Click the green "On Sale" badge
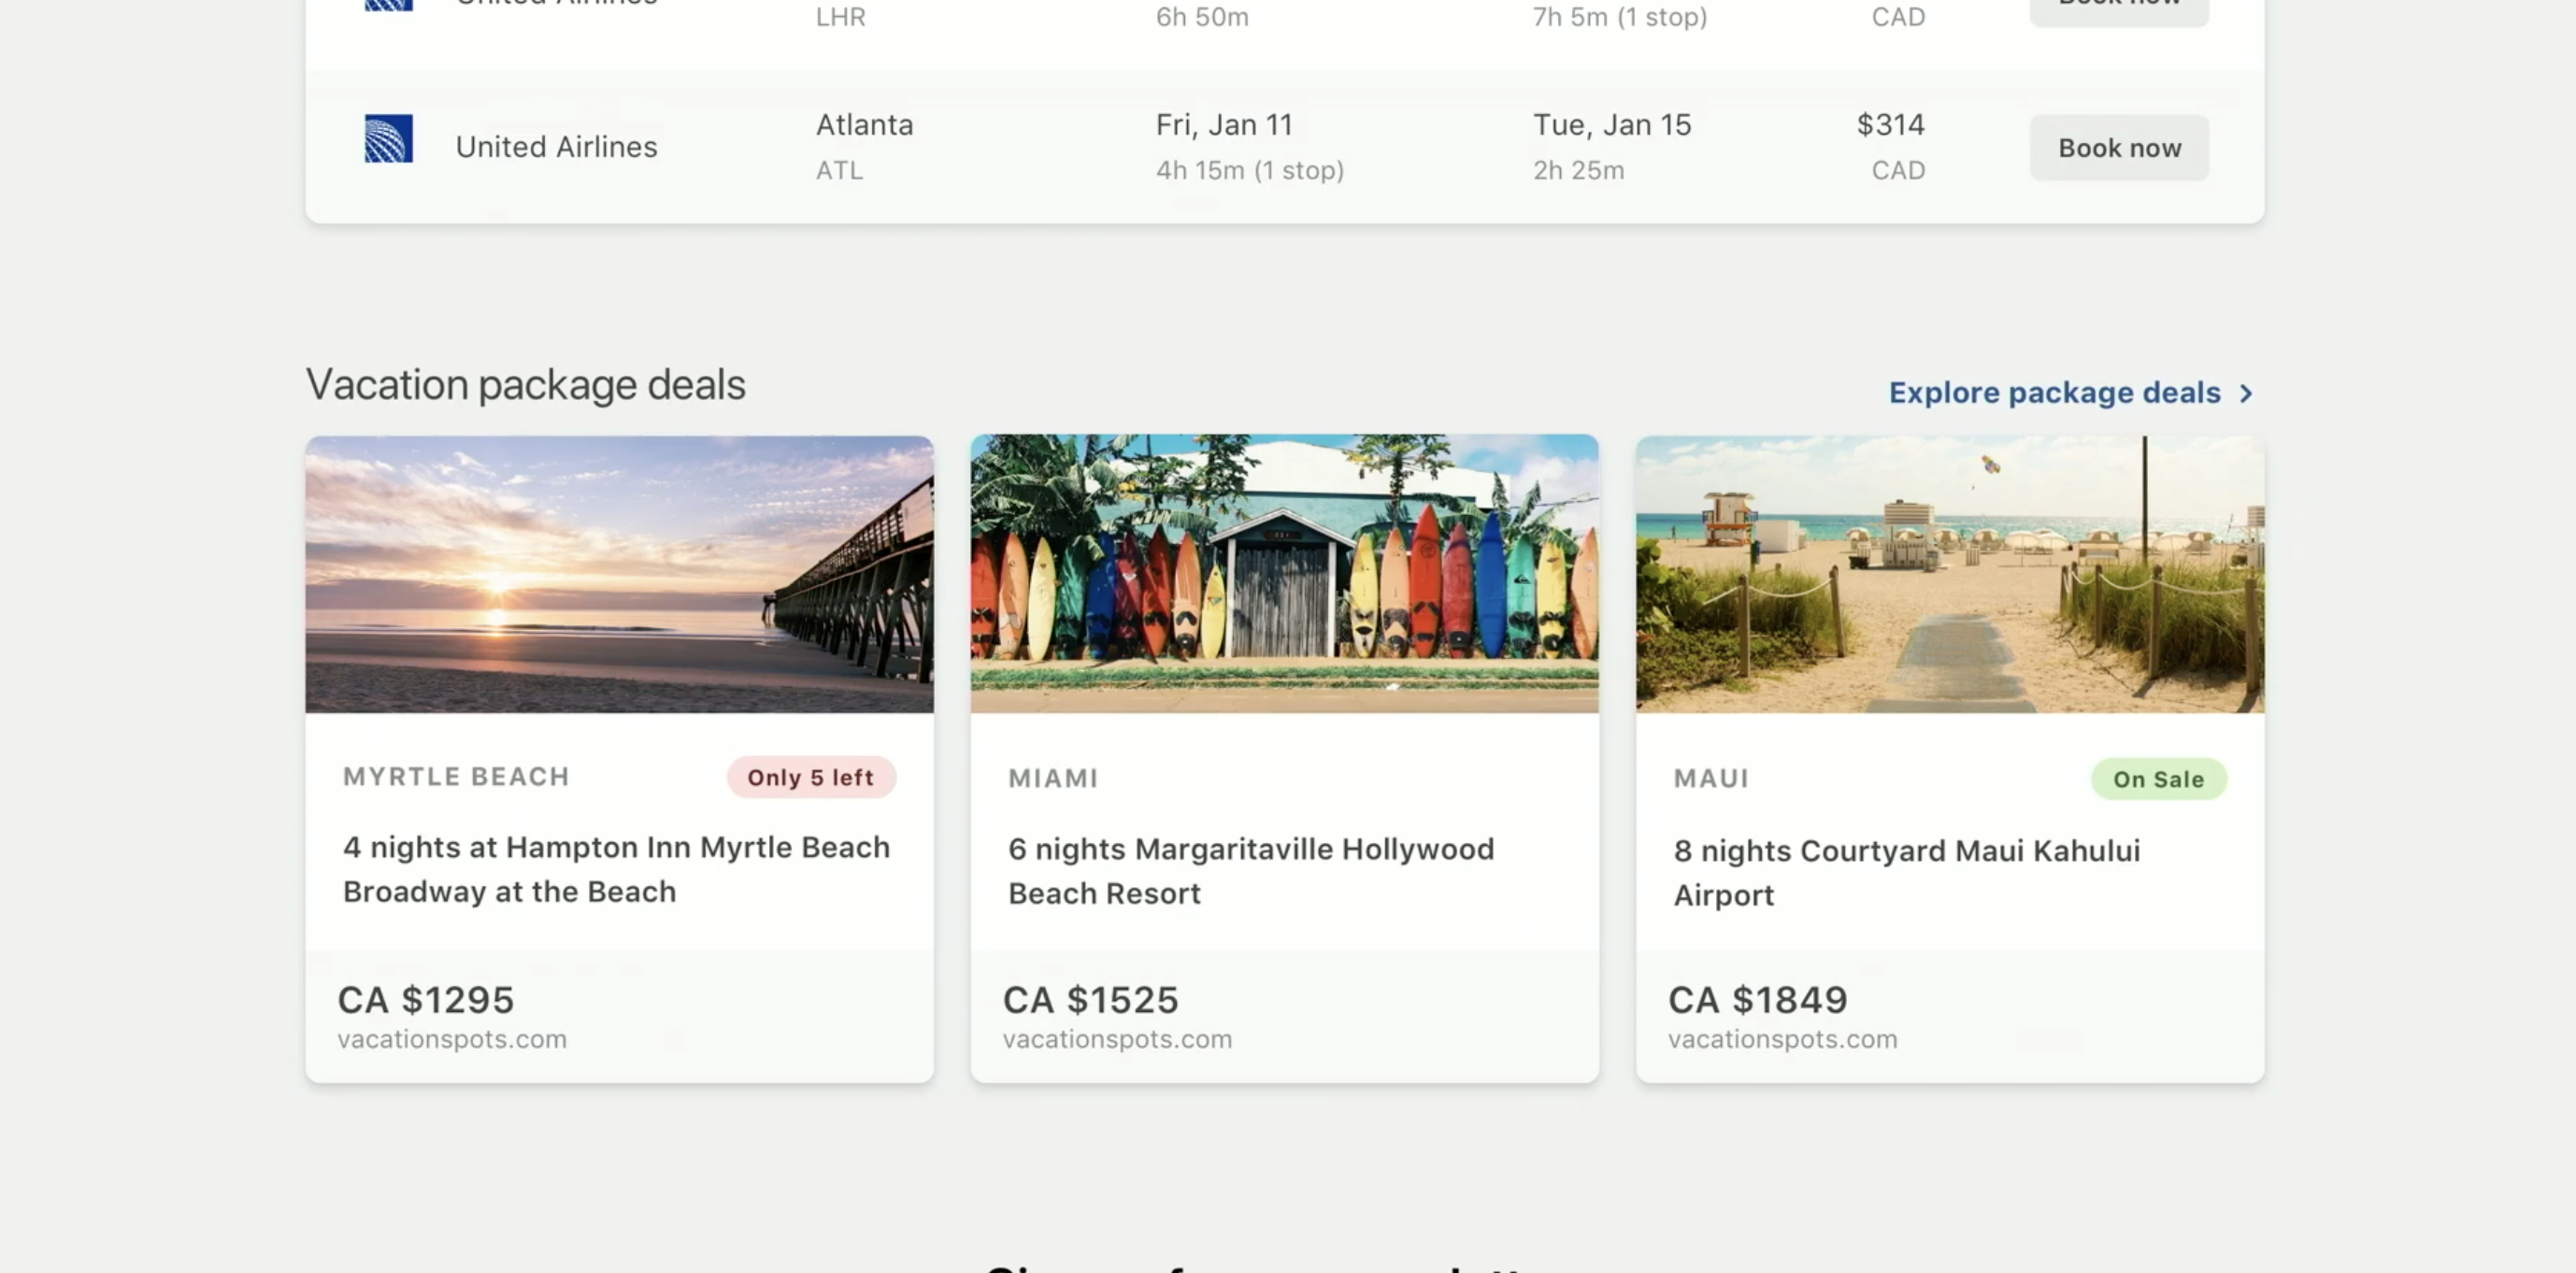Screen dimensions: 2576x1273 pyautogui.click(x=2158, y=780)
